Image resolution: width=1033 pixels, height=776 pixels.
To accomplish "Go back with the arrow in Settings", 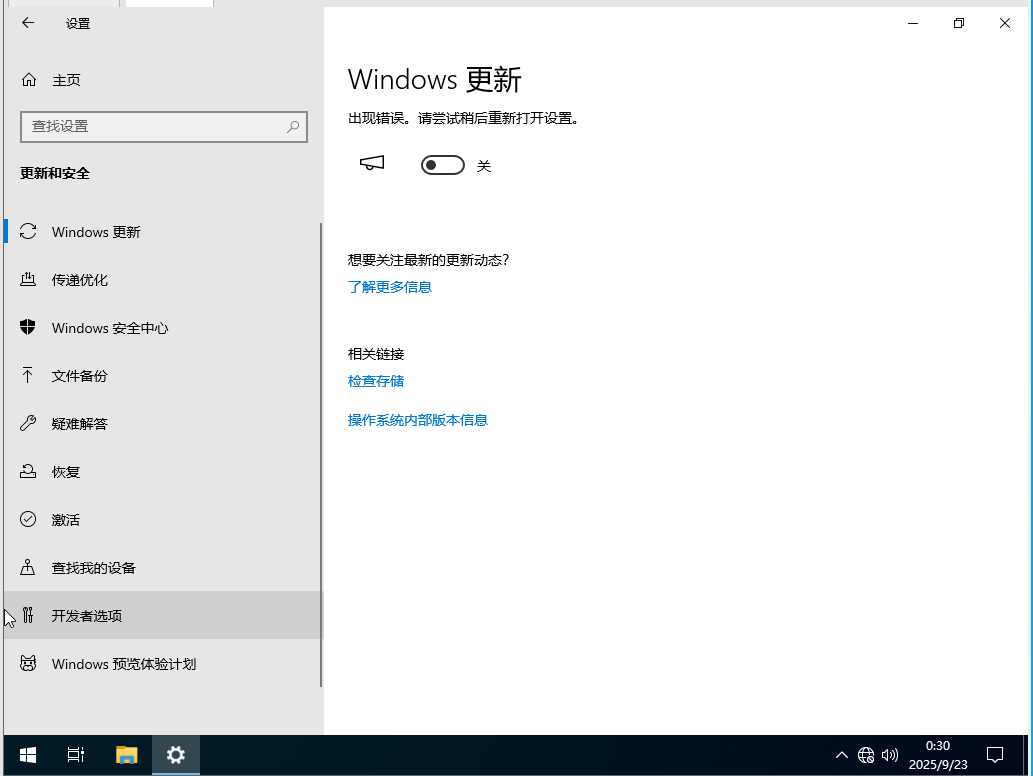I will (x=28, y=23).
